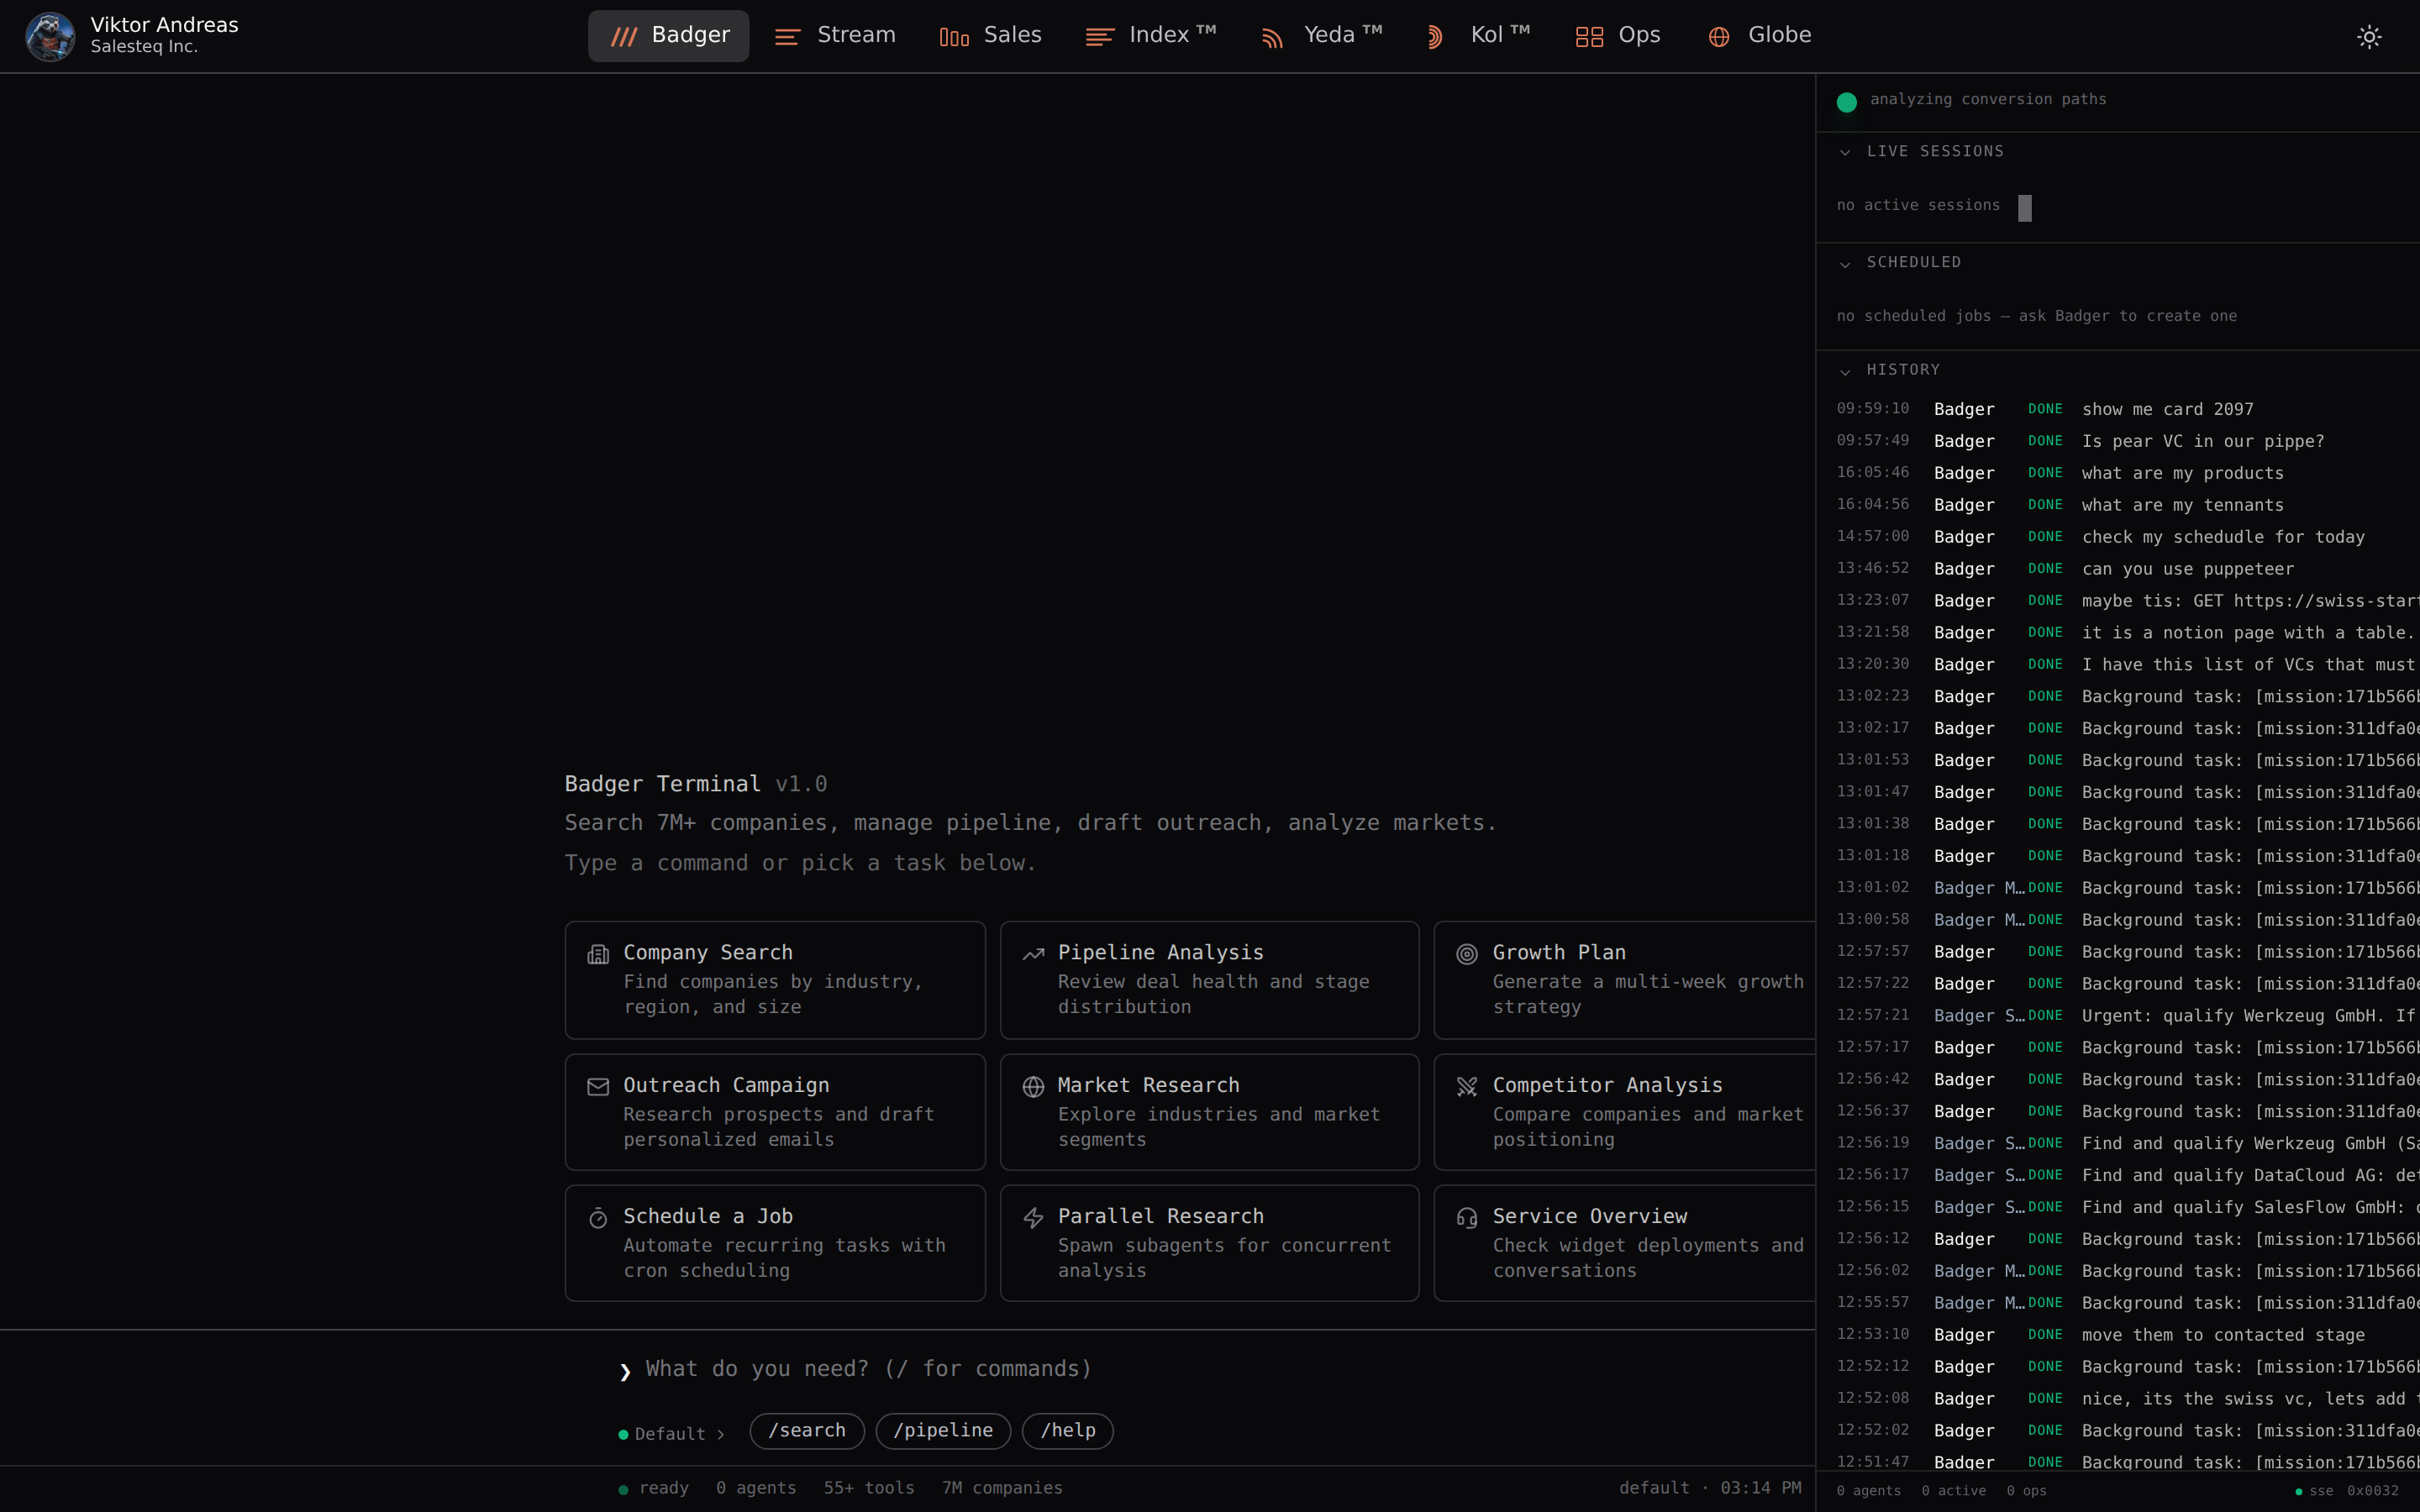The image size is (2420, 1512).
Task: Open Pipeline Analysis via its trend icon
Action: tap(1033, 954)
